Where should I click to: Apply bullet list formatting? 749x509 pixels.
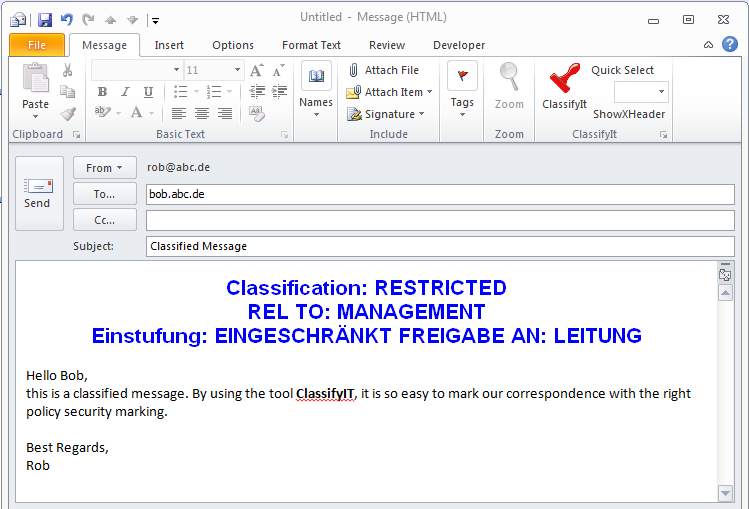(x=181, y=91)
